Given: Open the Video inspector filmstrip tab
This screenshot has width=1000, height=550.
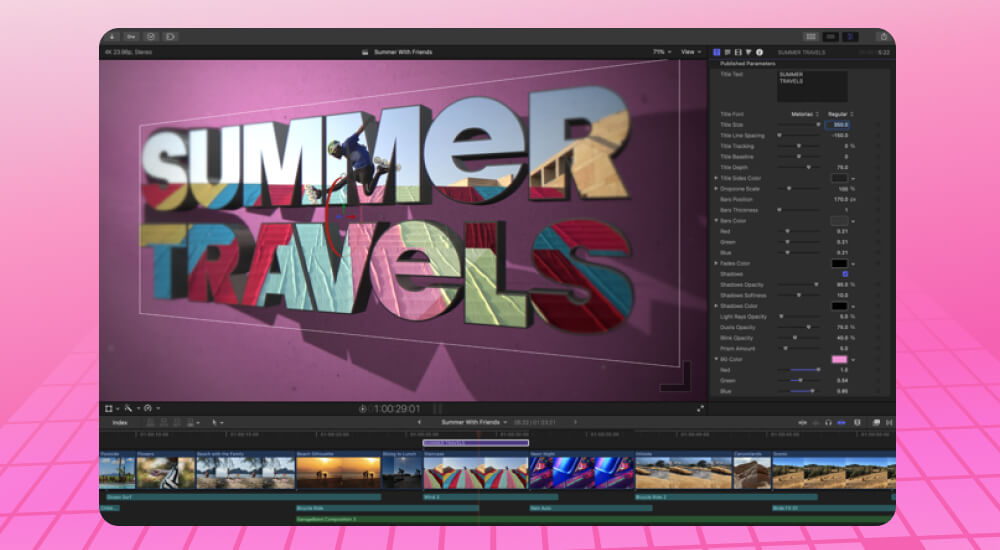Looking at the screenshot, I should click(738, 52).
